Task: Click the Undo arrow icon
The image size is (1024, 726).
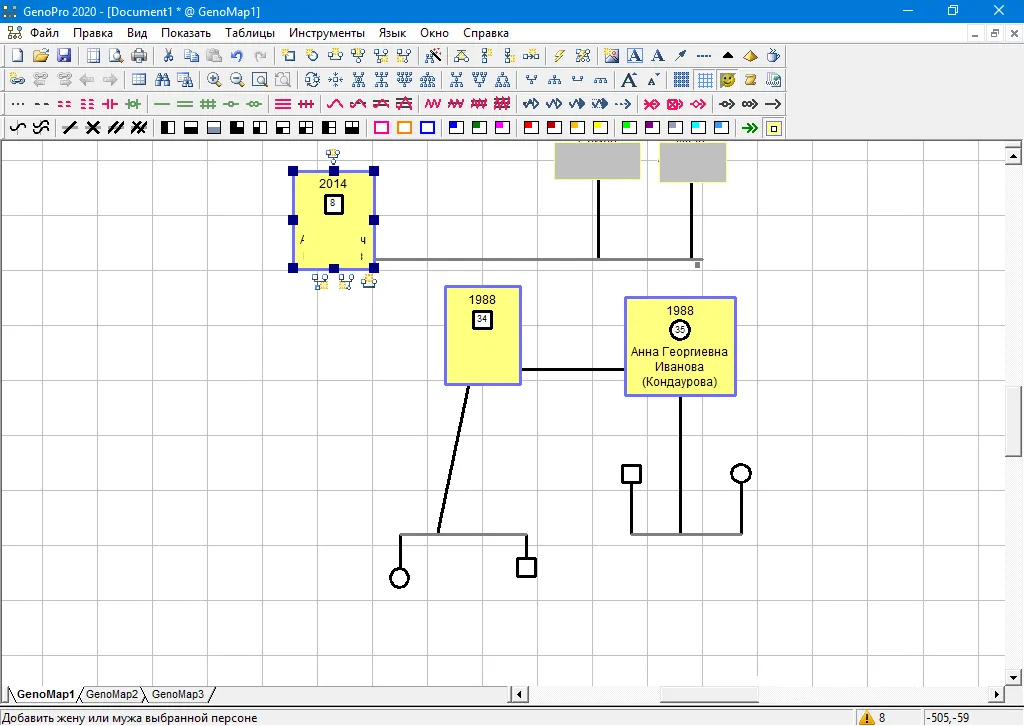Action: [x=237, y=56]
